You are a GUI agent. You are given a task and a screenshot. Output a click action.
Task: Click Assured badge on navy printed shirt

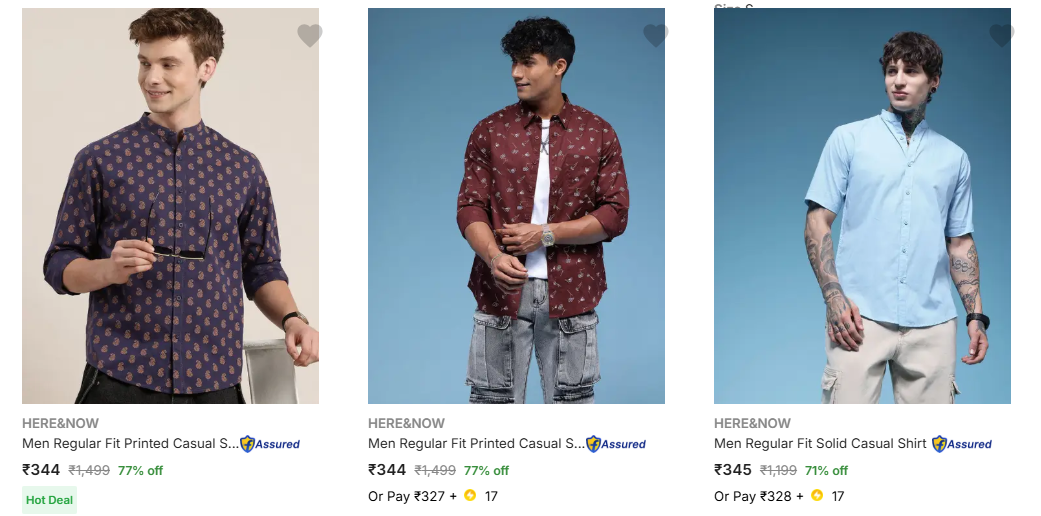pyautogui.click(x=270, y=444)
